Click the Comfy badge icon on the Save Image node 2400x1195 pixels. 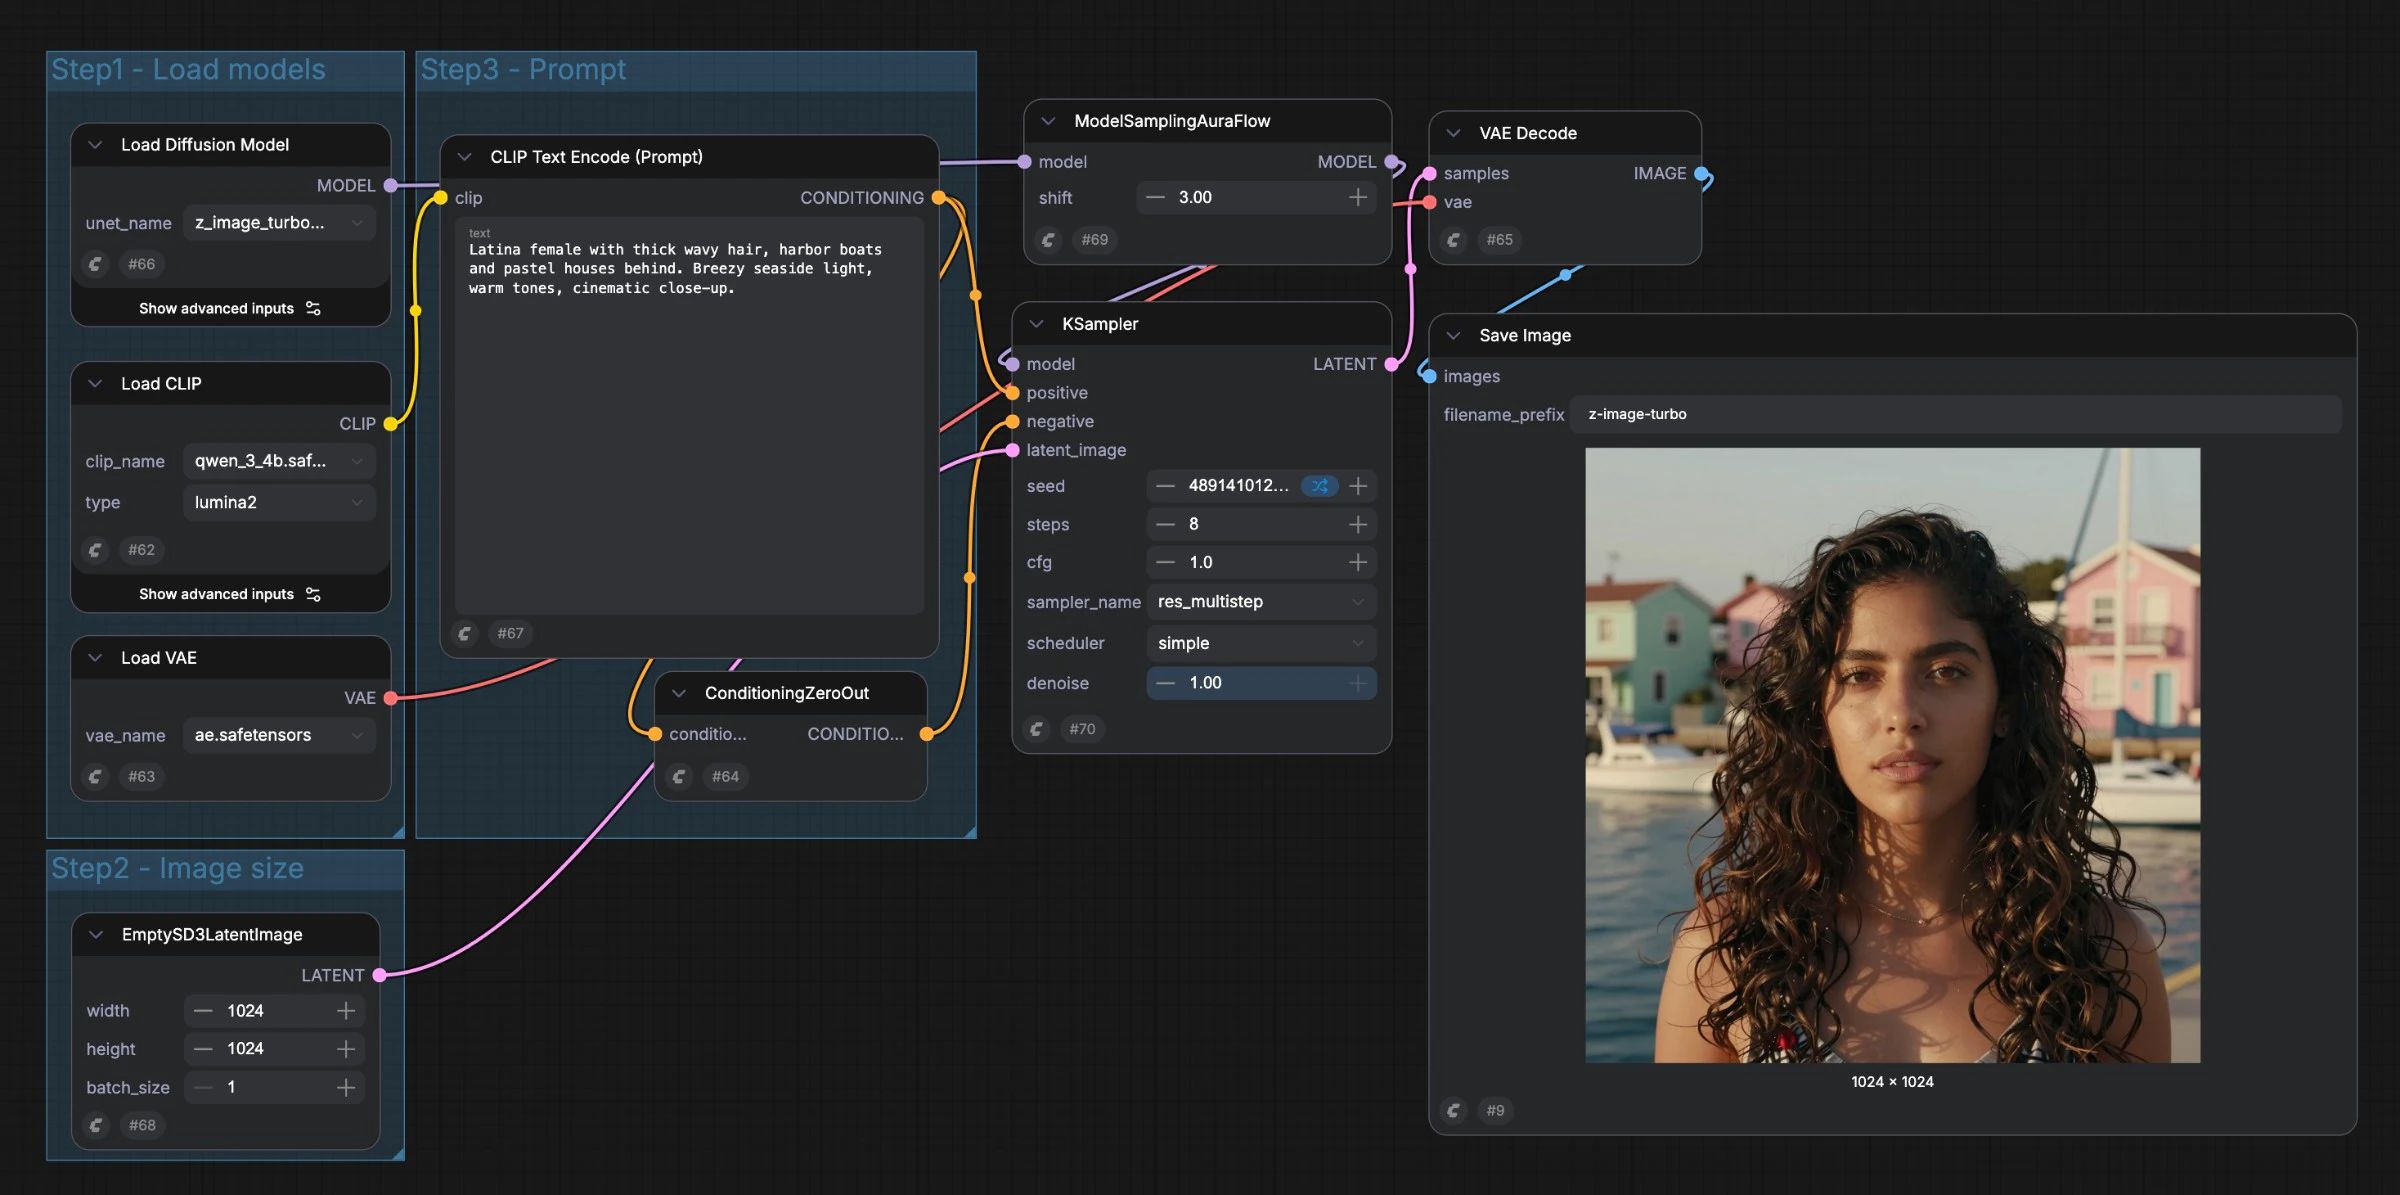click(x=1453, y=1110)
